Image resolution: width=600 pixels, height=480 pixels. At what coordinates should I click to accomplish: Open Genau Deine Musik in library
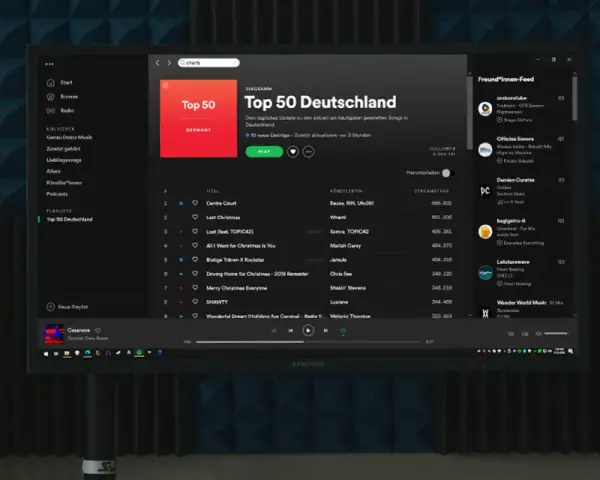pos(69,137)
